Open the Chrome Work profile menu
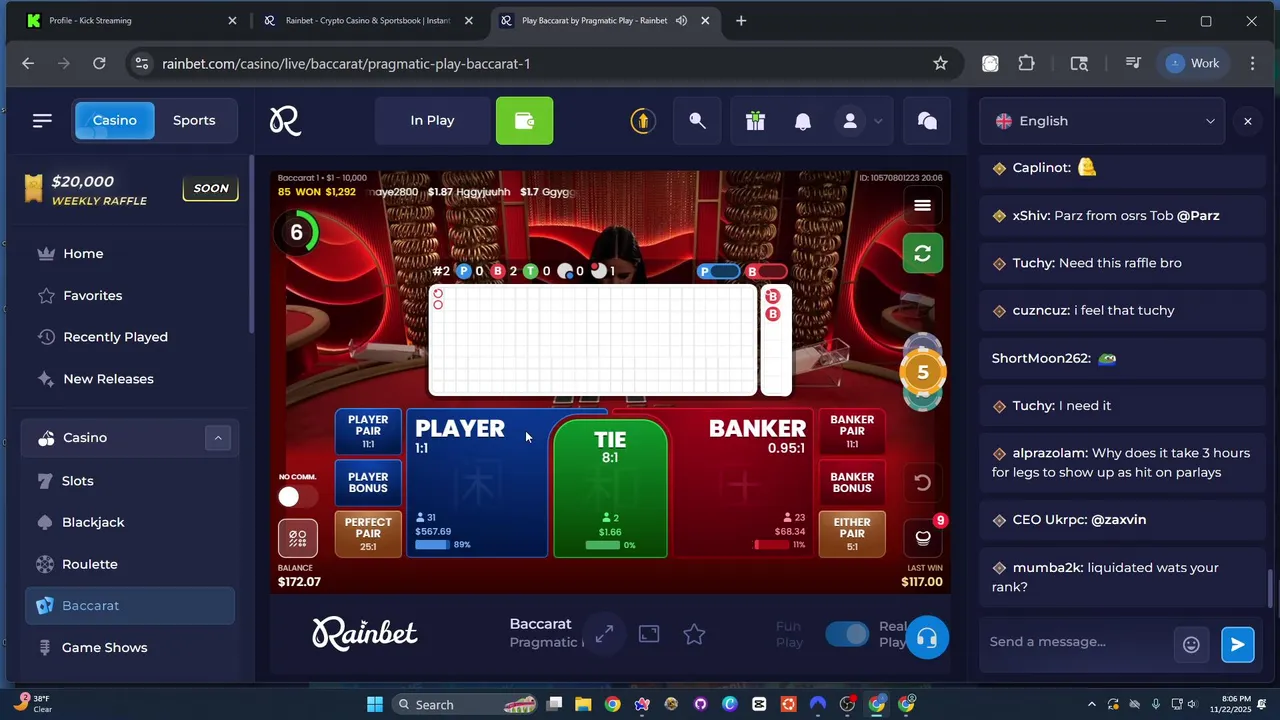This screenshot has height=720, width=1280. (1192, 63)
